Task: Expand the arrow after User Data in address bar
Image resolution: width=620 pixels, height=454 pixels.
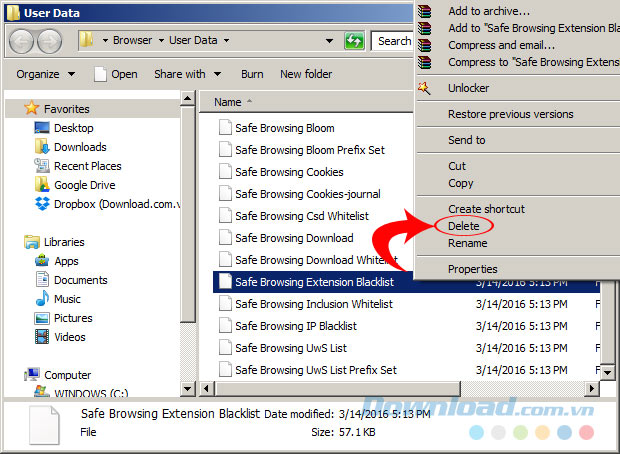Action: coord(226,40)
